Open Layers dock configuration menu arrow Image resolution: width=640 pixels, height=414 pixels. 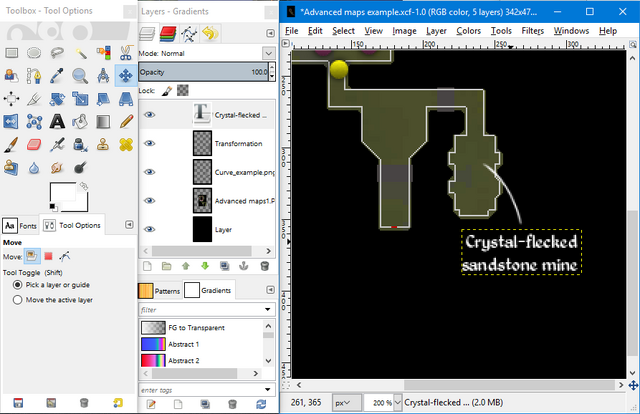[270, 33]
